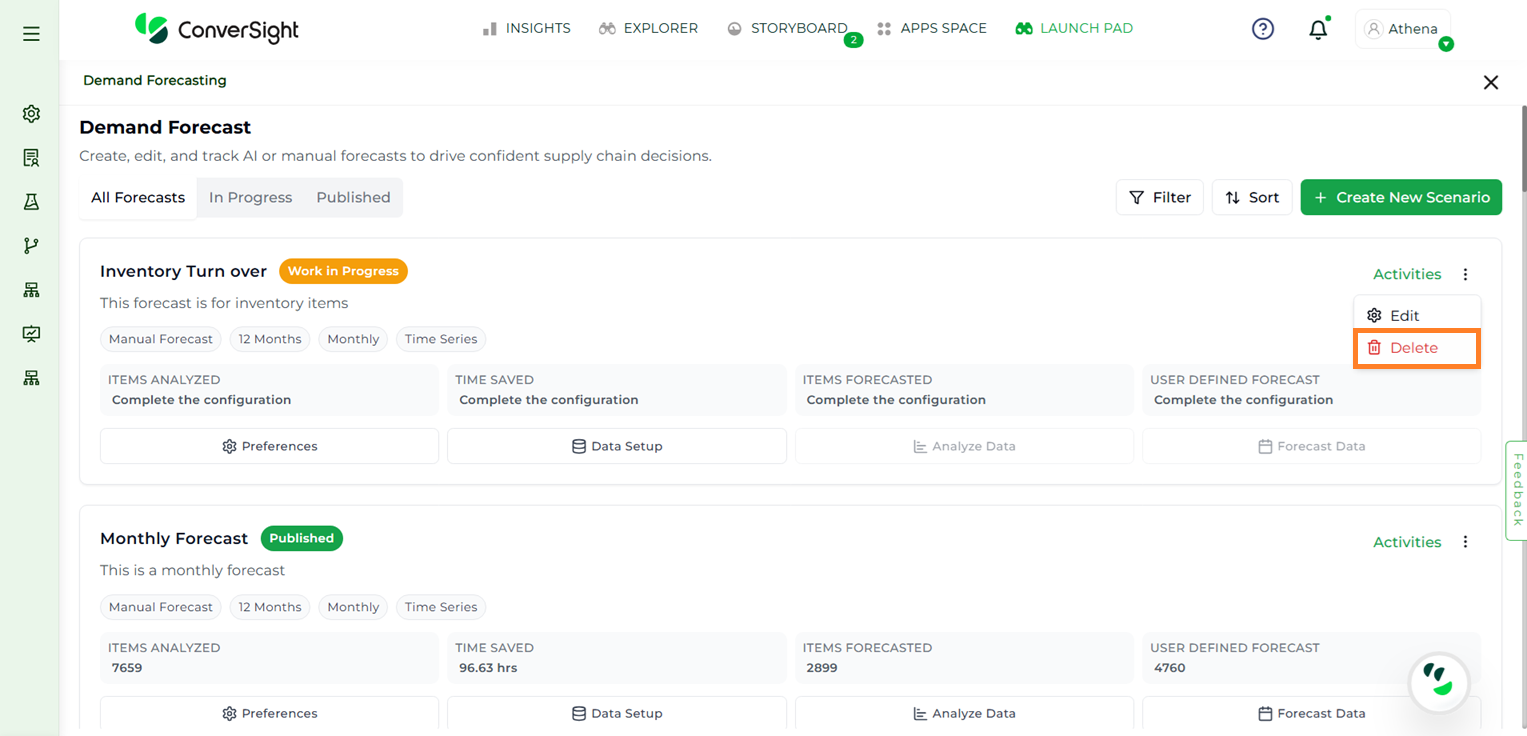Select Edit from the context menu
Viewport: 1527px width, 736px height.
pyautogui.click(x=1404, y=315)
